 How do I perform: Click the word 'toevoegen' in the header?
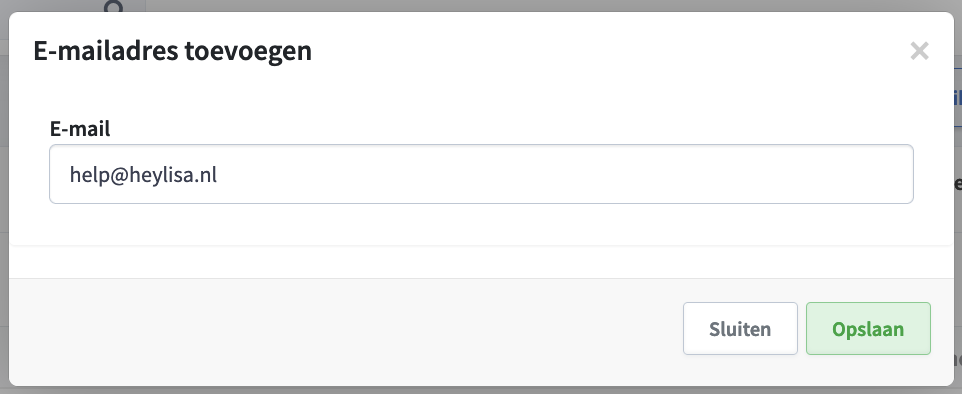(248, 52)
